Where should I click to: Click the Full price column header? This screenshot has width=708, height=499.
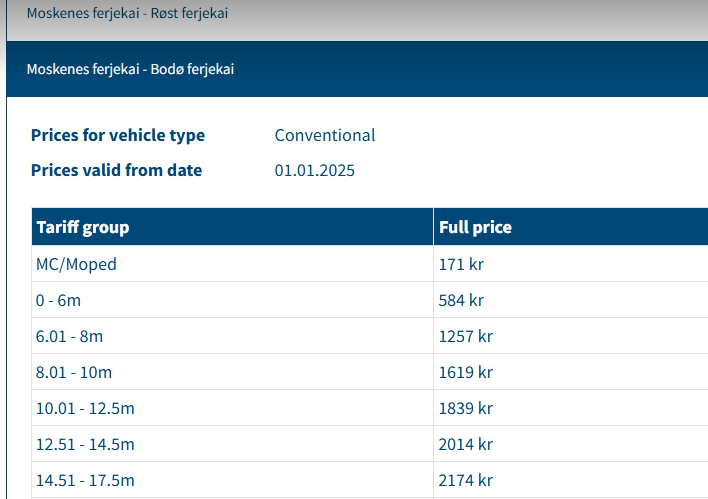[475, 227]
